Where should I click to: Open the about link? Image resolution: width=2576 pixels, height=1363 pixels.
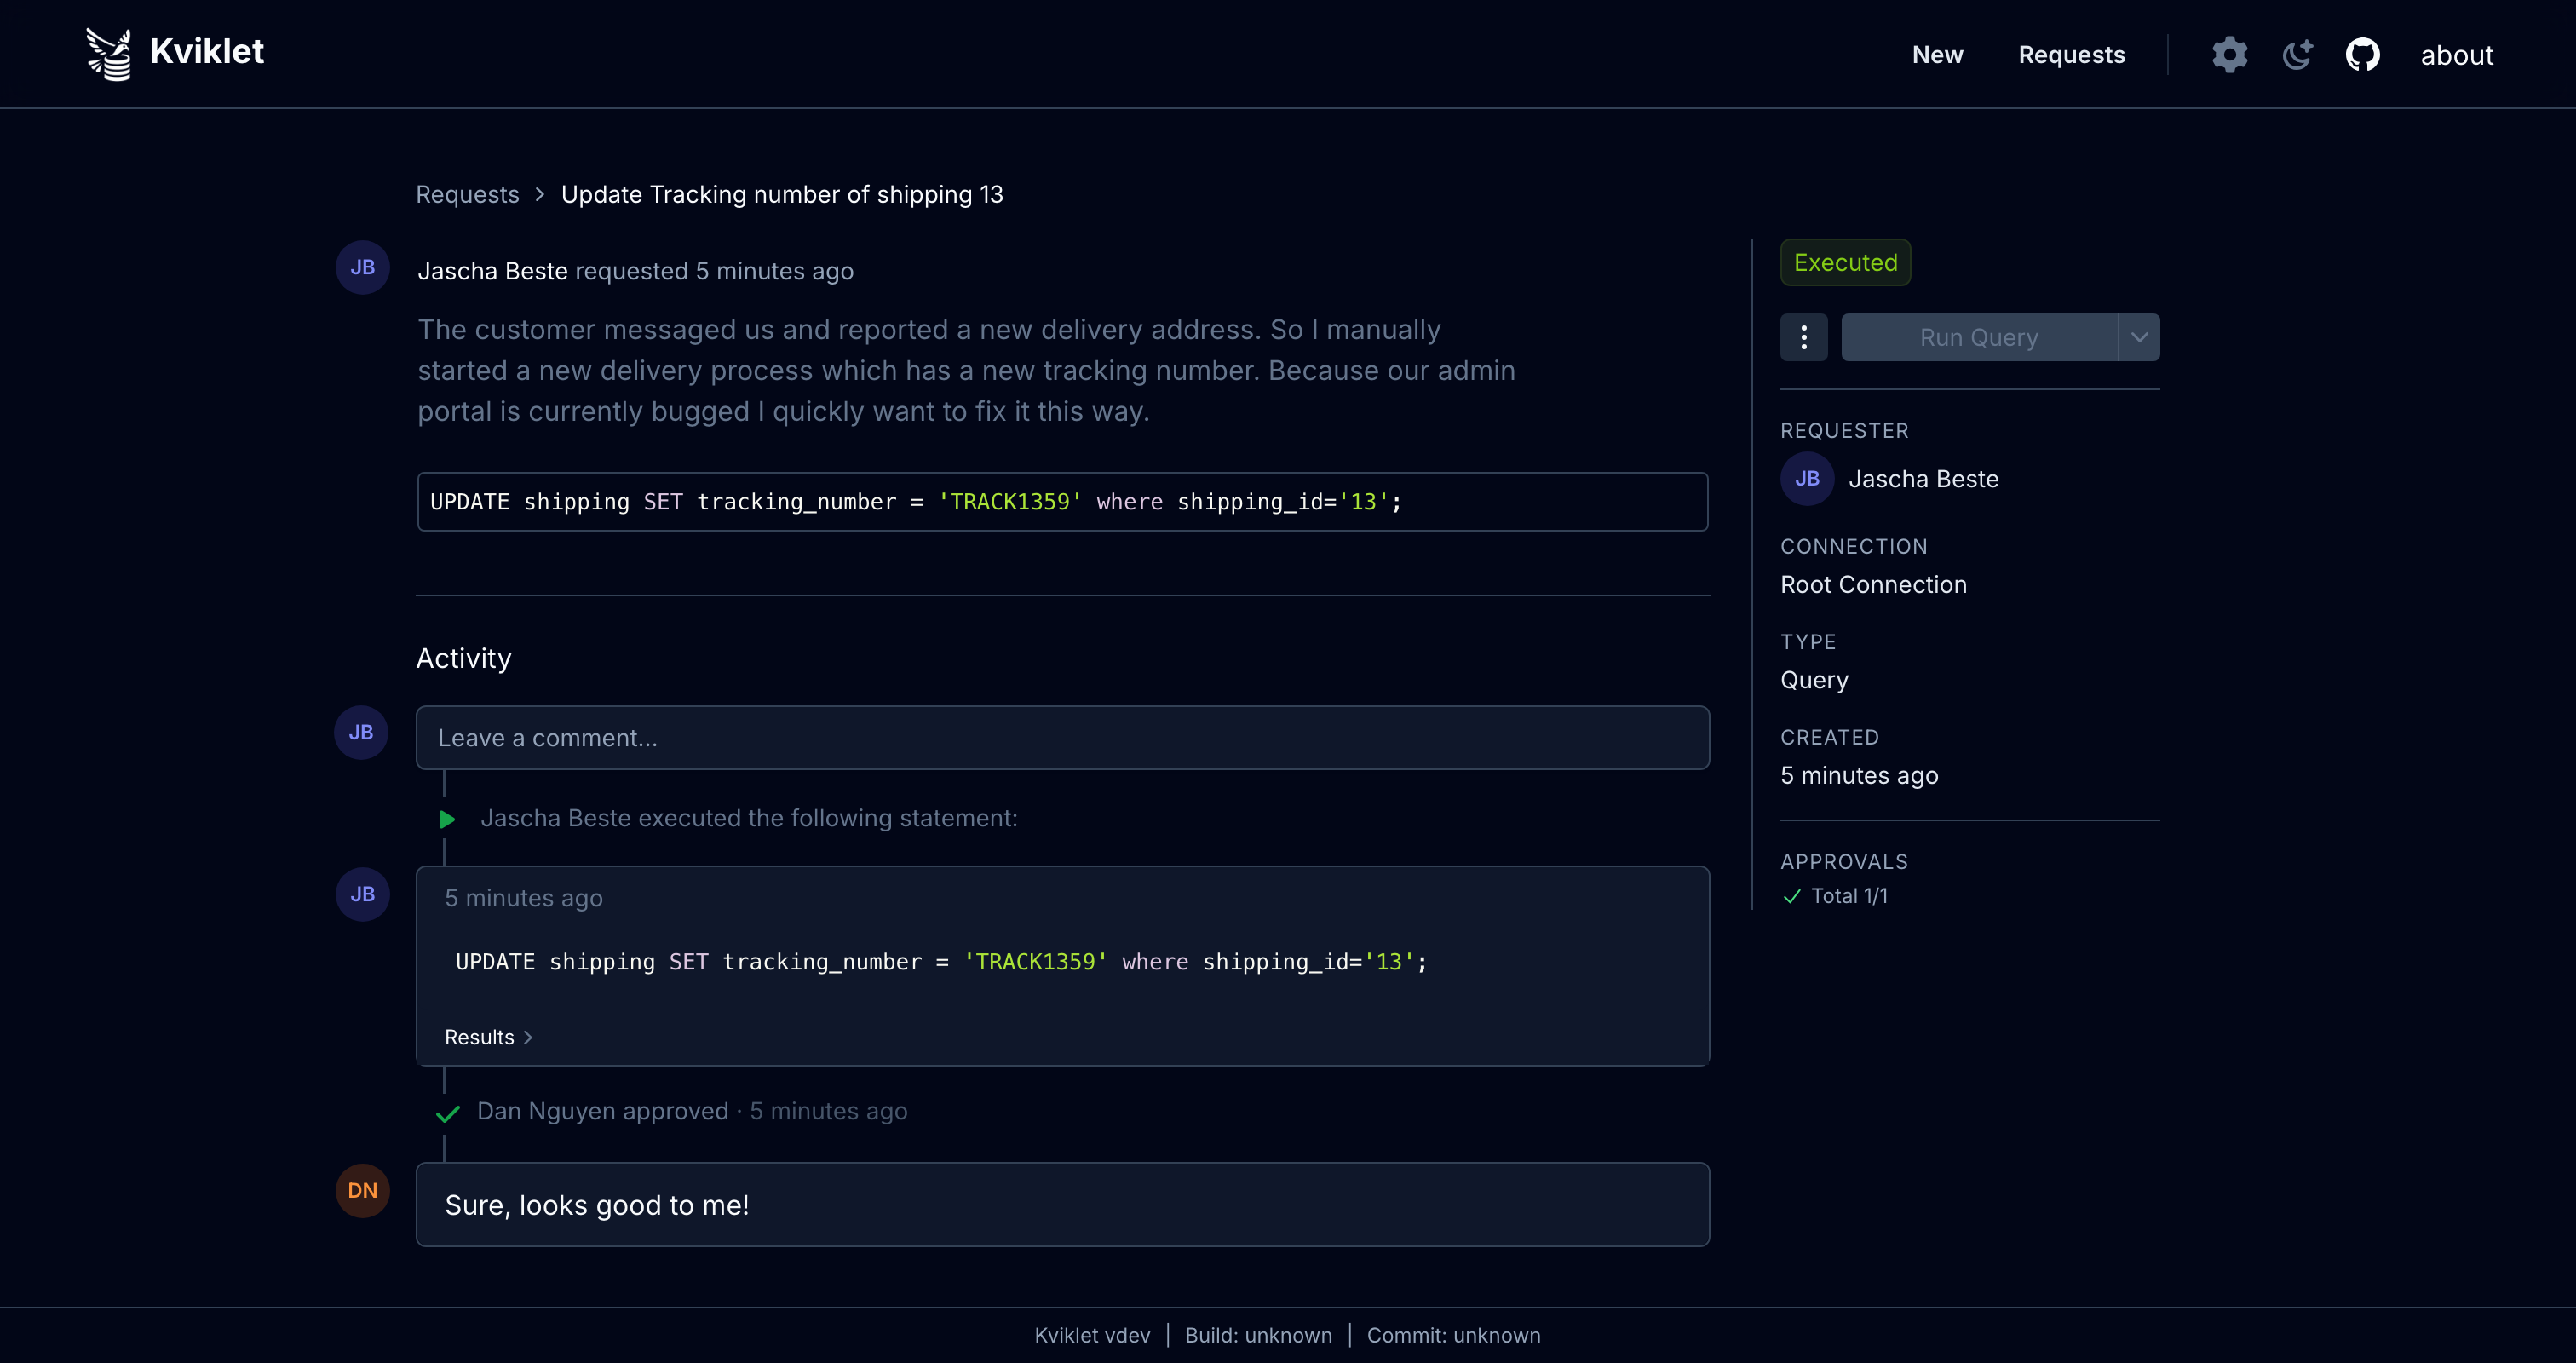[2456, 55]
